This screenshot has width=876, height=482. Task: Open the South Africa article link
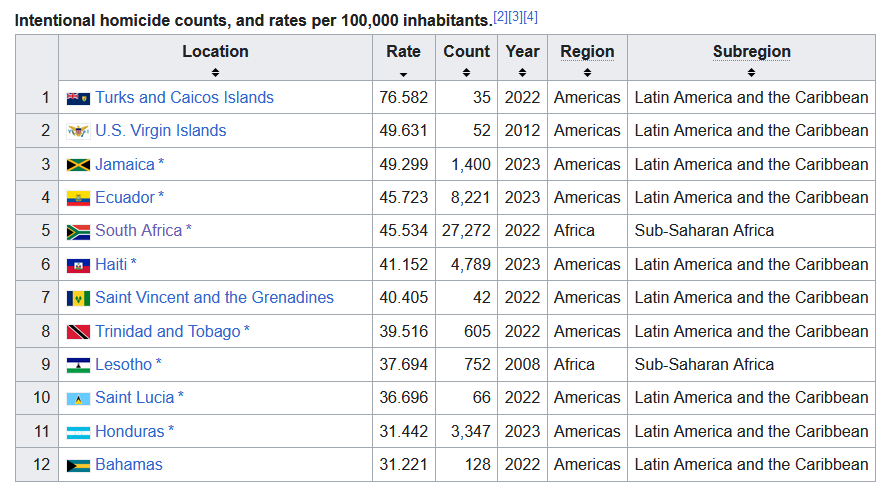coord(139,231)
